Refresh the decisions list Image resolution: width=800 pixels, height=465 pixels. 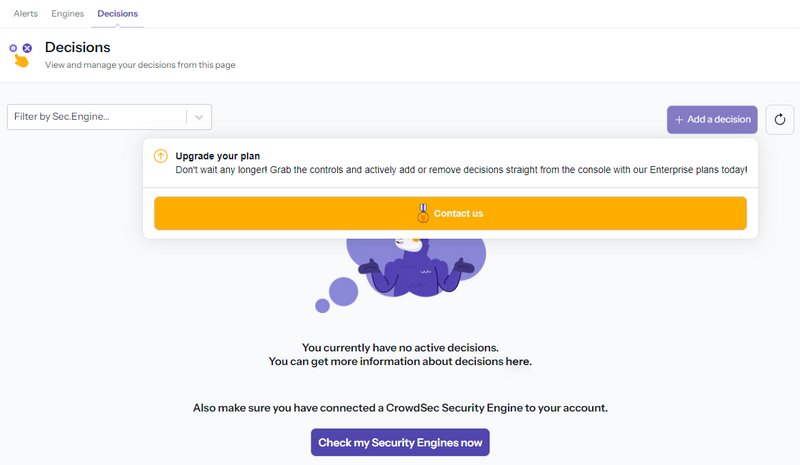point(780,120)
